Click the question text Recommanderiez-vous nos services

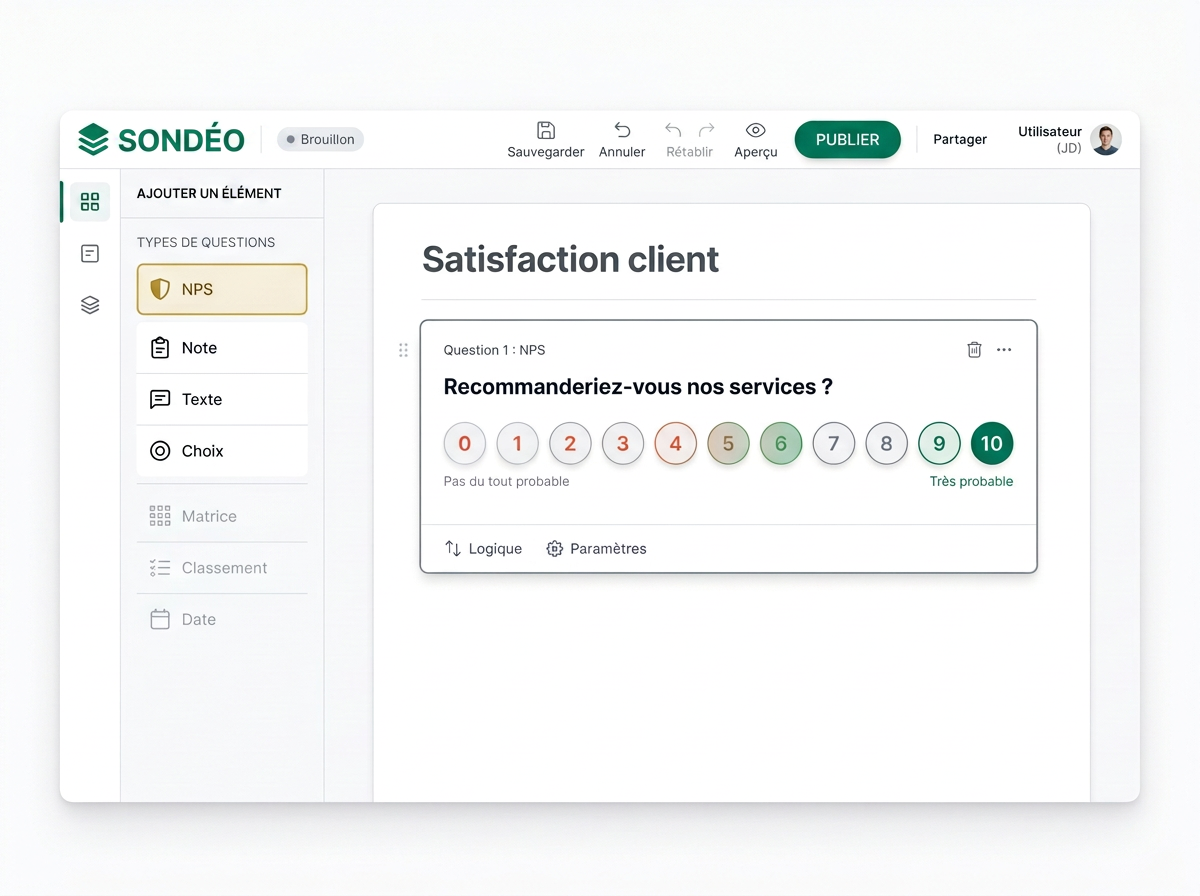(x=638, y=387)
